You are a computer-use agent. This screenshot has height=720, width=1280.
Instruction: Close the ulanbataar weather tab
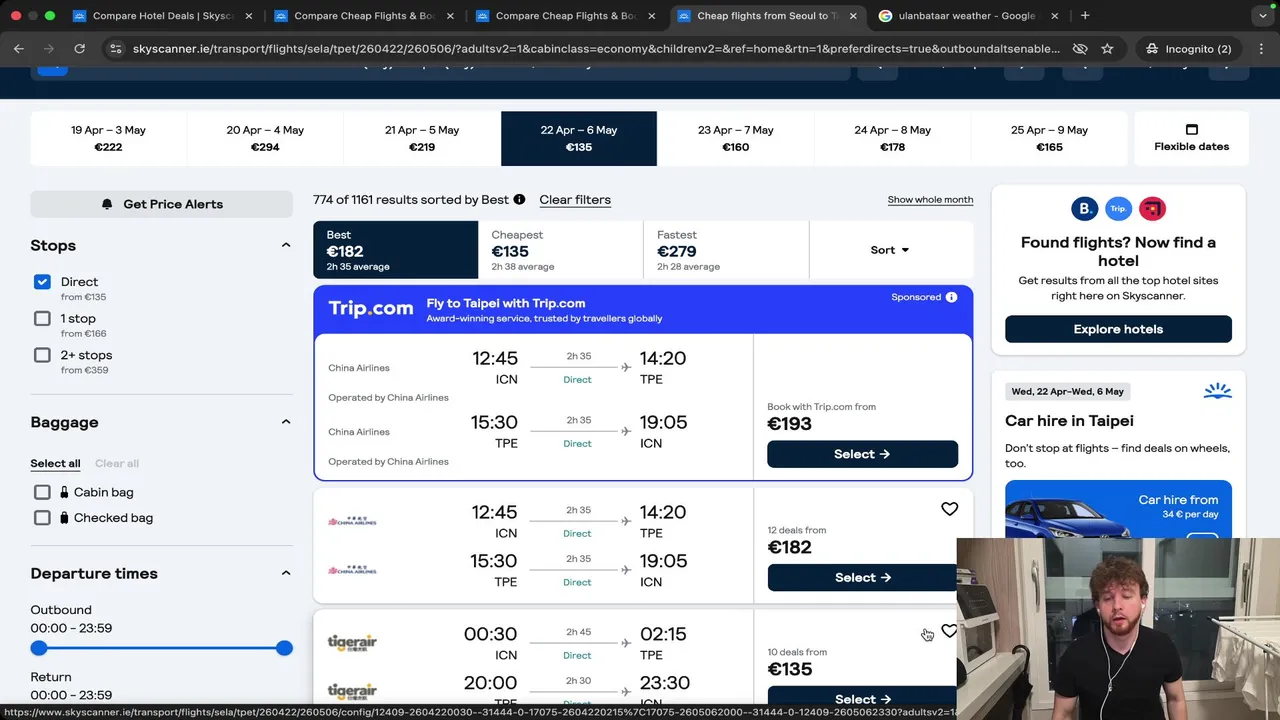pyautogui.click(x=1053, y=16)
